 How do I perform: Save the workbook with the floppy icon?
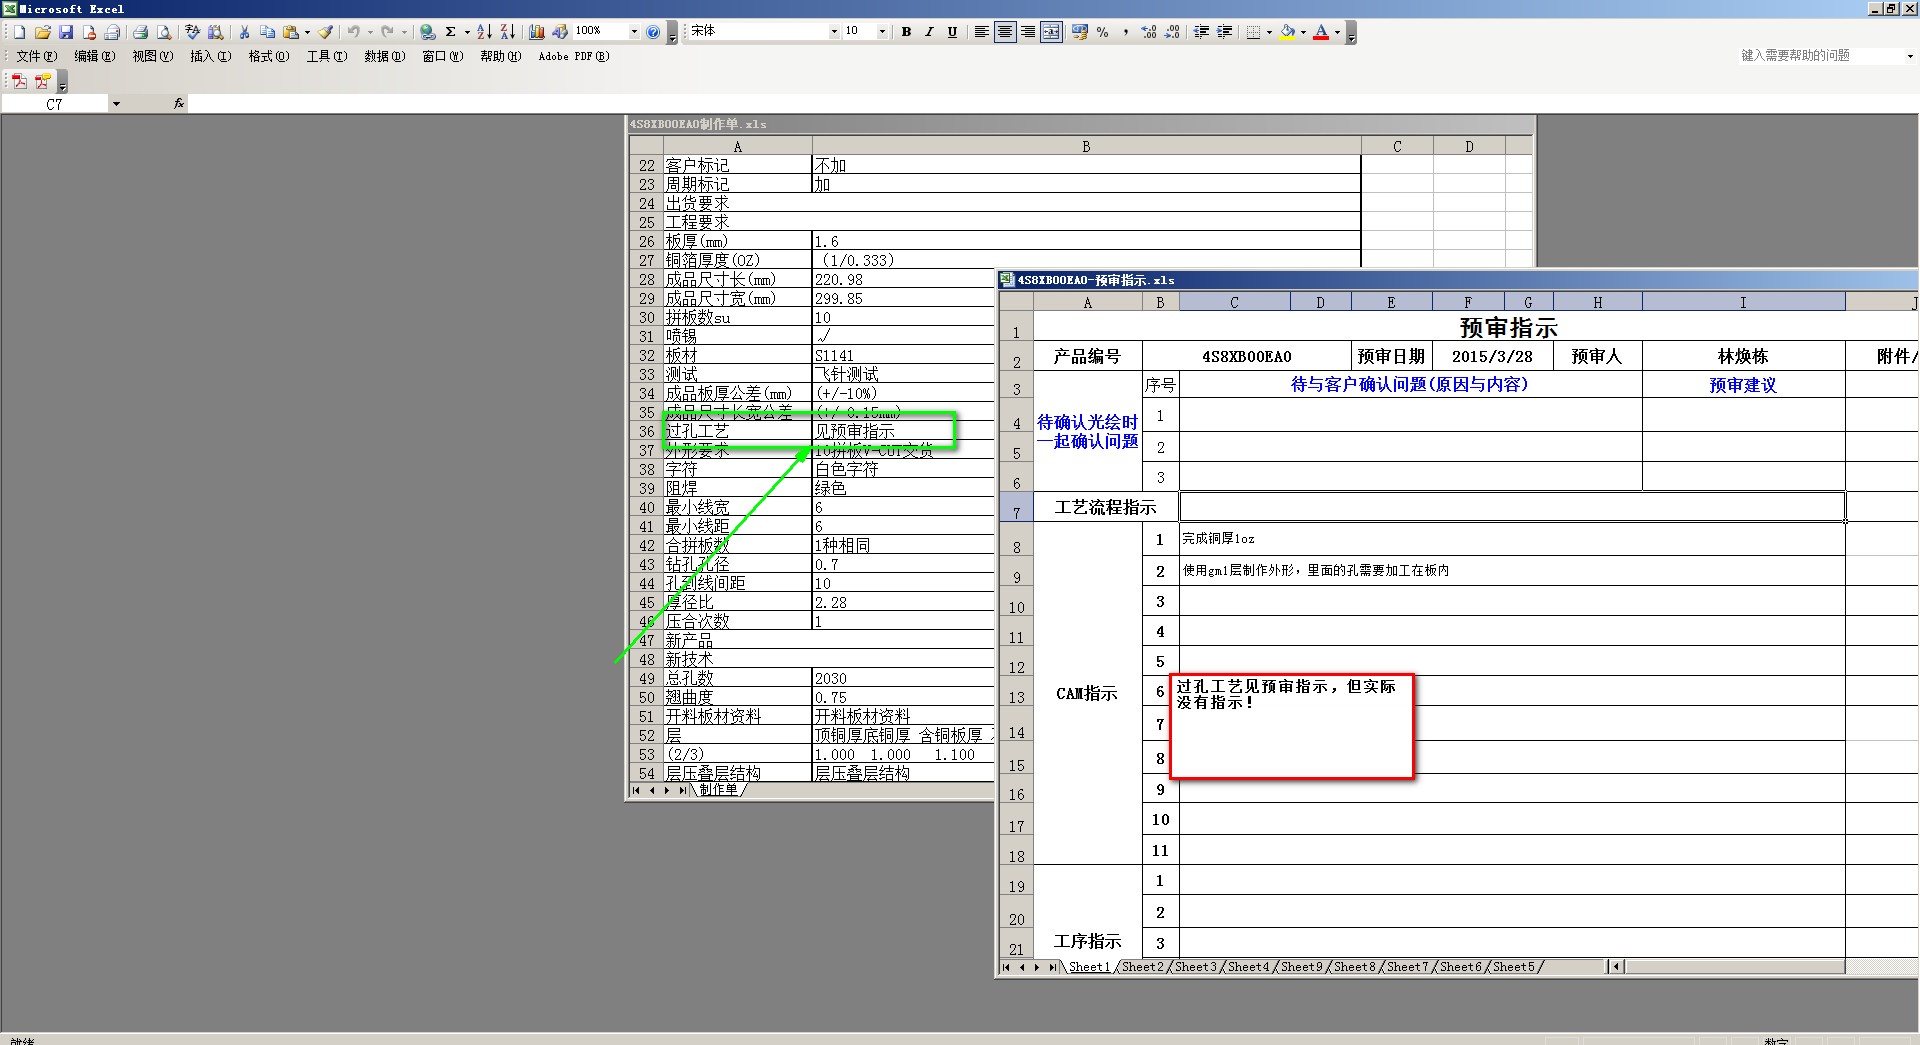(66, 32)
